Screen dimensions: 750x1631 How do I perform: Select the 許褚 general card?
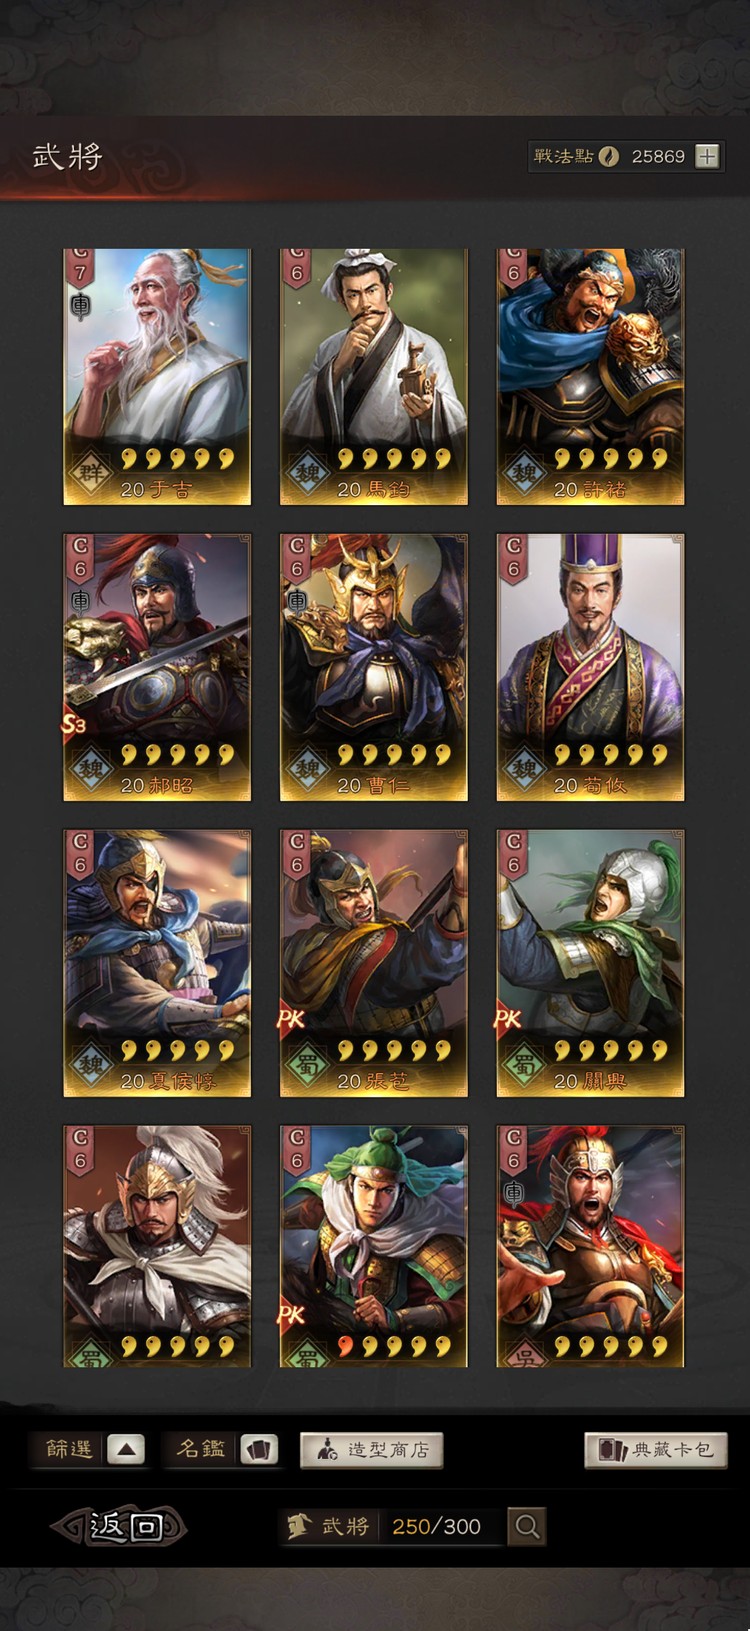tap(590, 377)
